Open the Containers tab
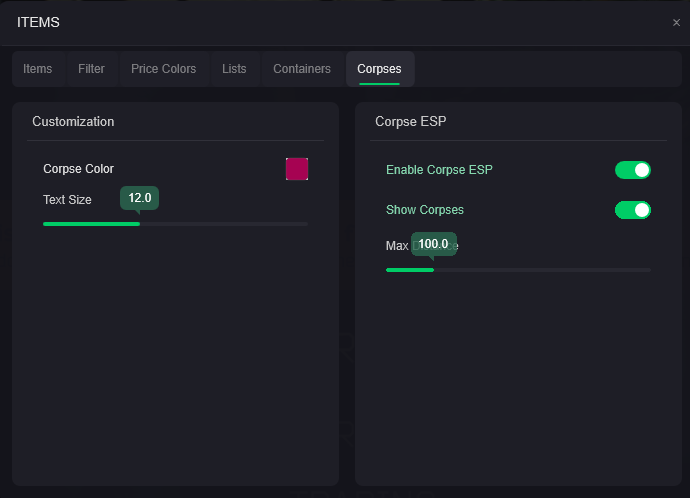The width and height of the screenshot is (690, 498). pos(302,69)
